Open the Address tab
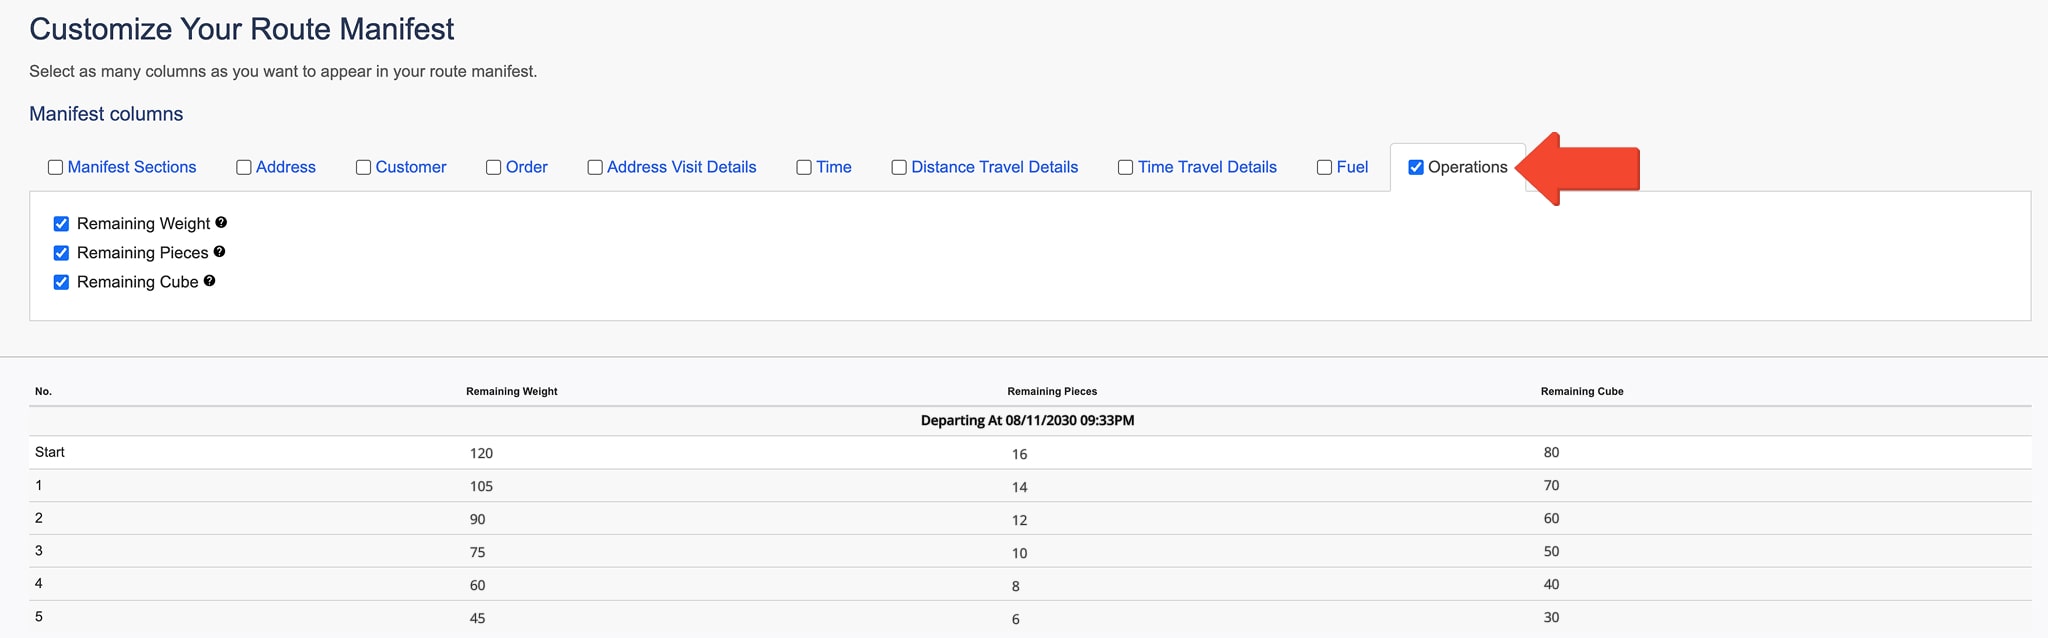 (x=286, y=167)
